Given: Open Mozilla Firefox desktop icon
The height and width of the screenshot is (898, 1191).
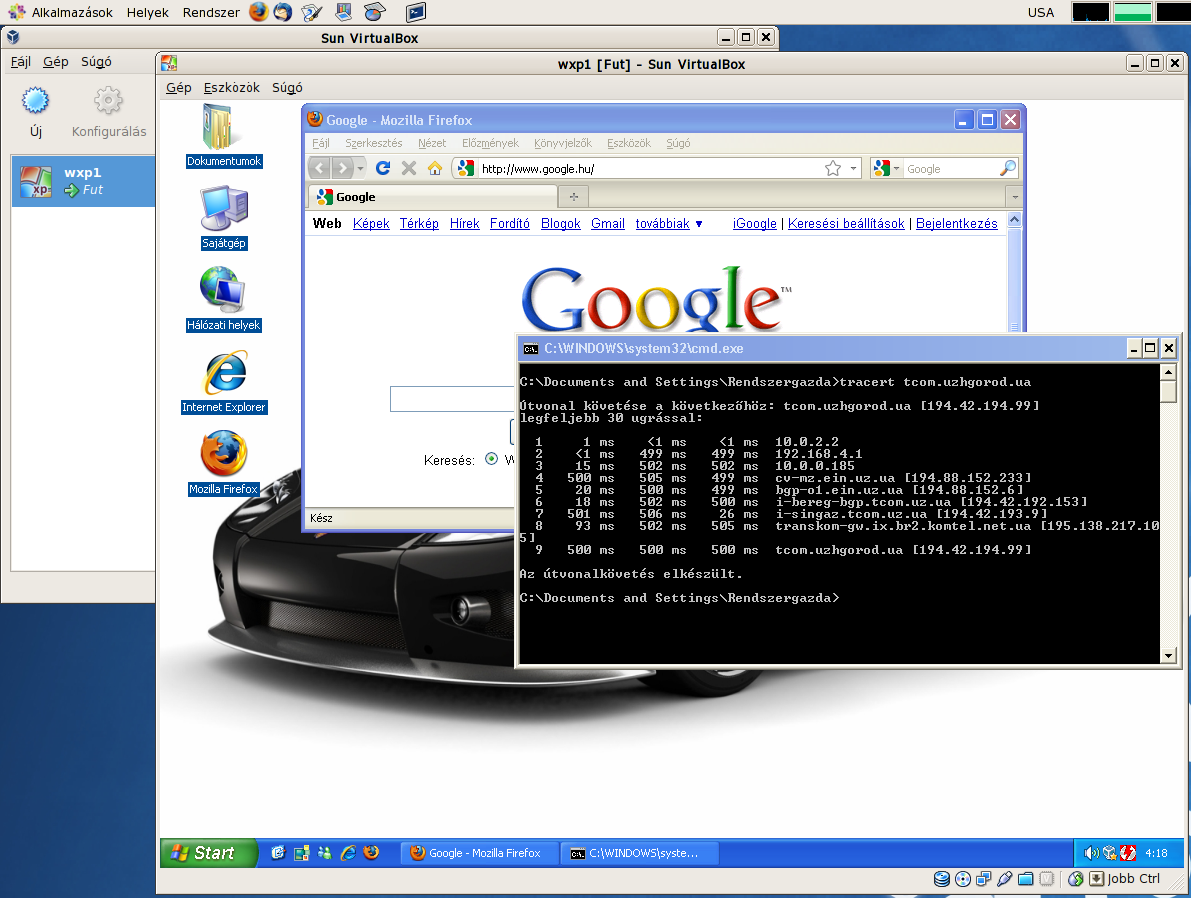Looking at the screenshot, I should click(224, 458).
